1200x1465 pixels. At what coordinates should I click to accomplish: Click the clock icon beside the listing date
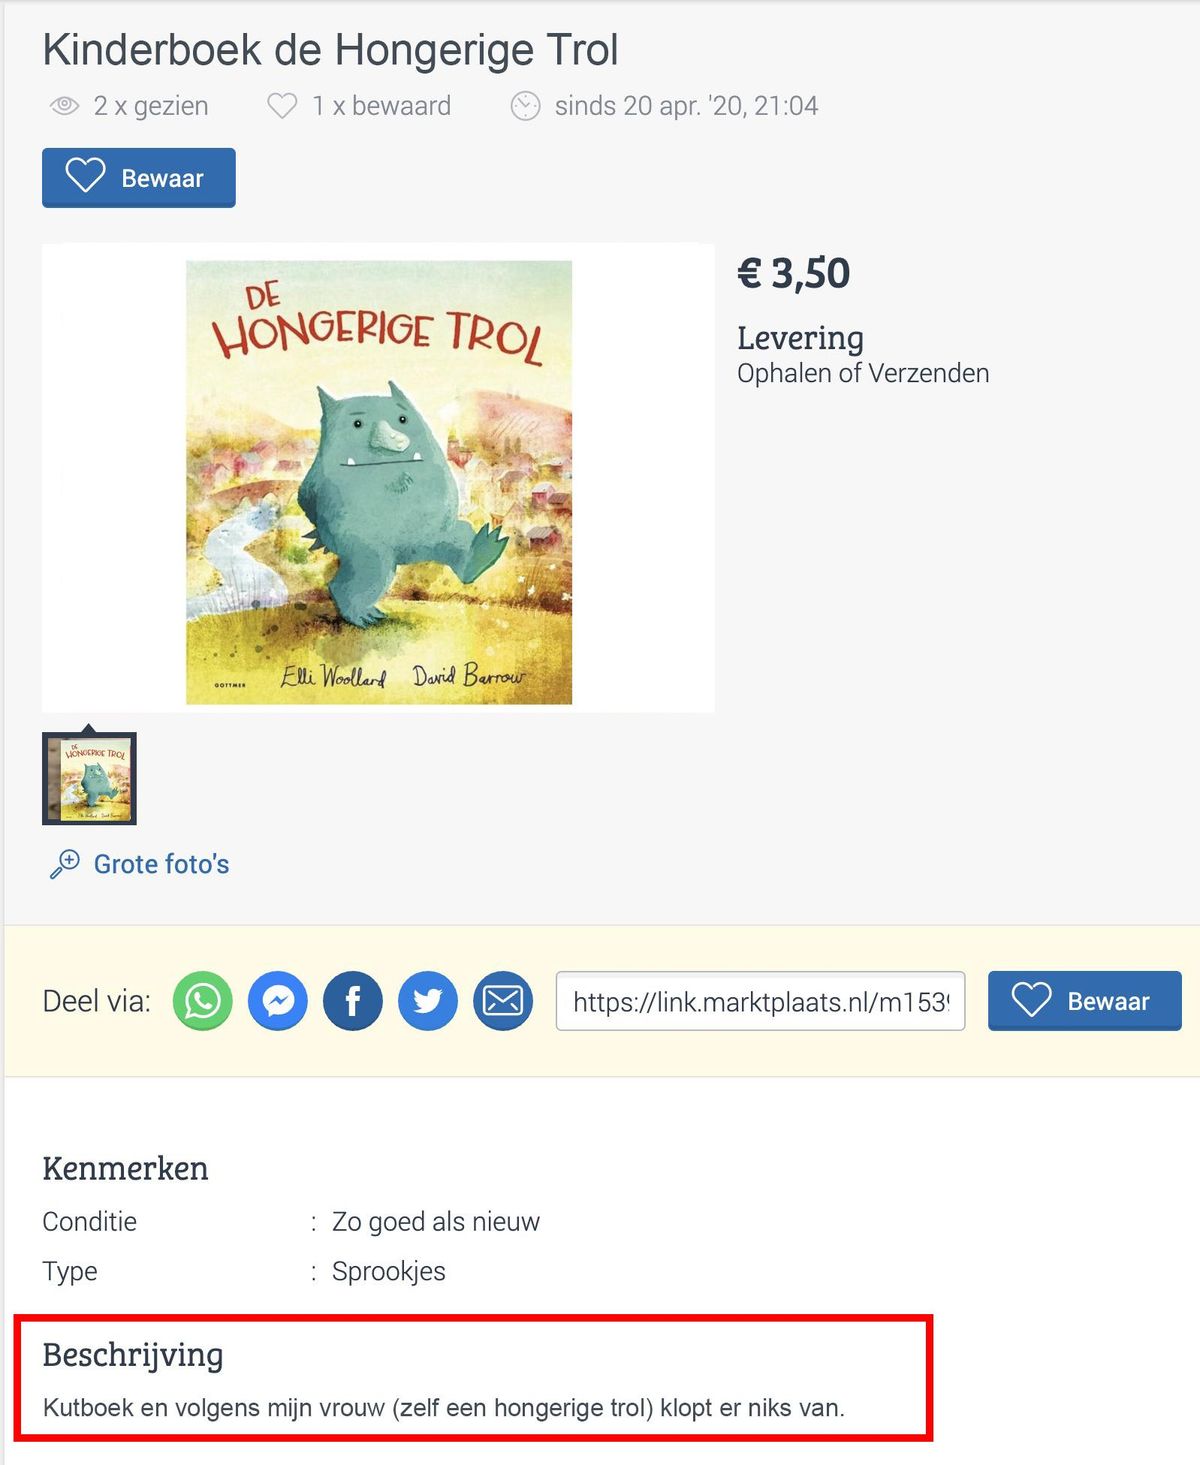526,106
